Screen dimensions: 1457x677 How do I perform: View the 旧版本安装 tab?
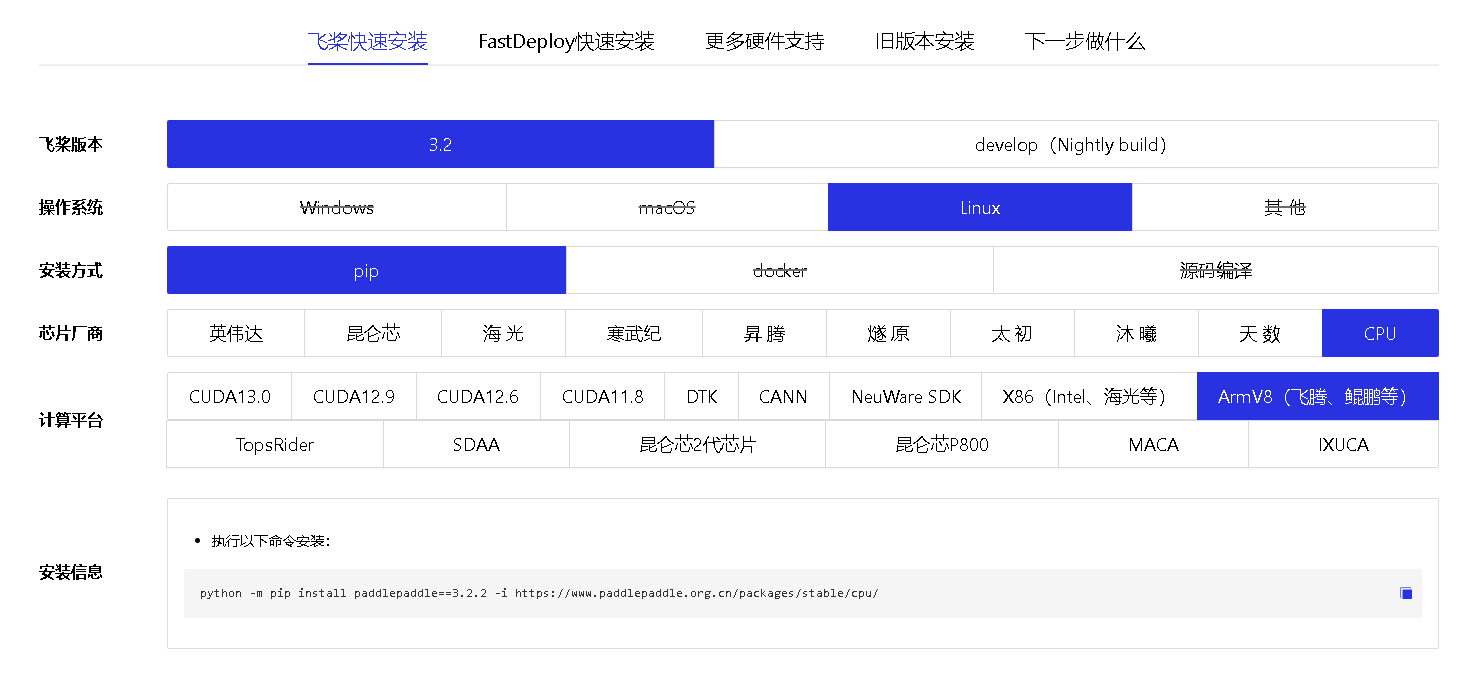pyautogui.click(x=923, y=41)
